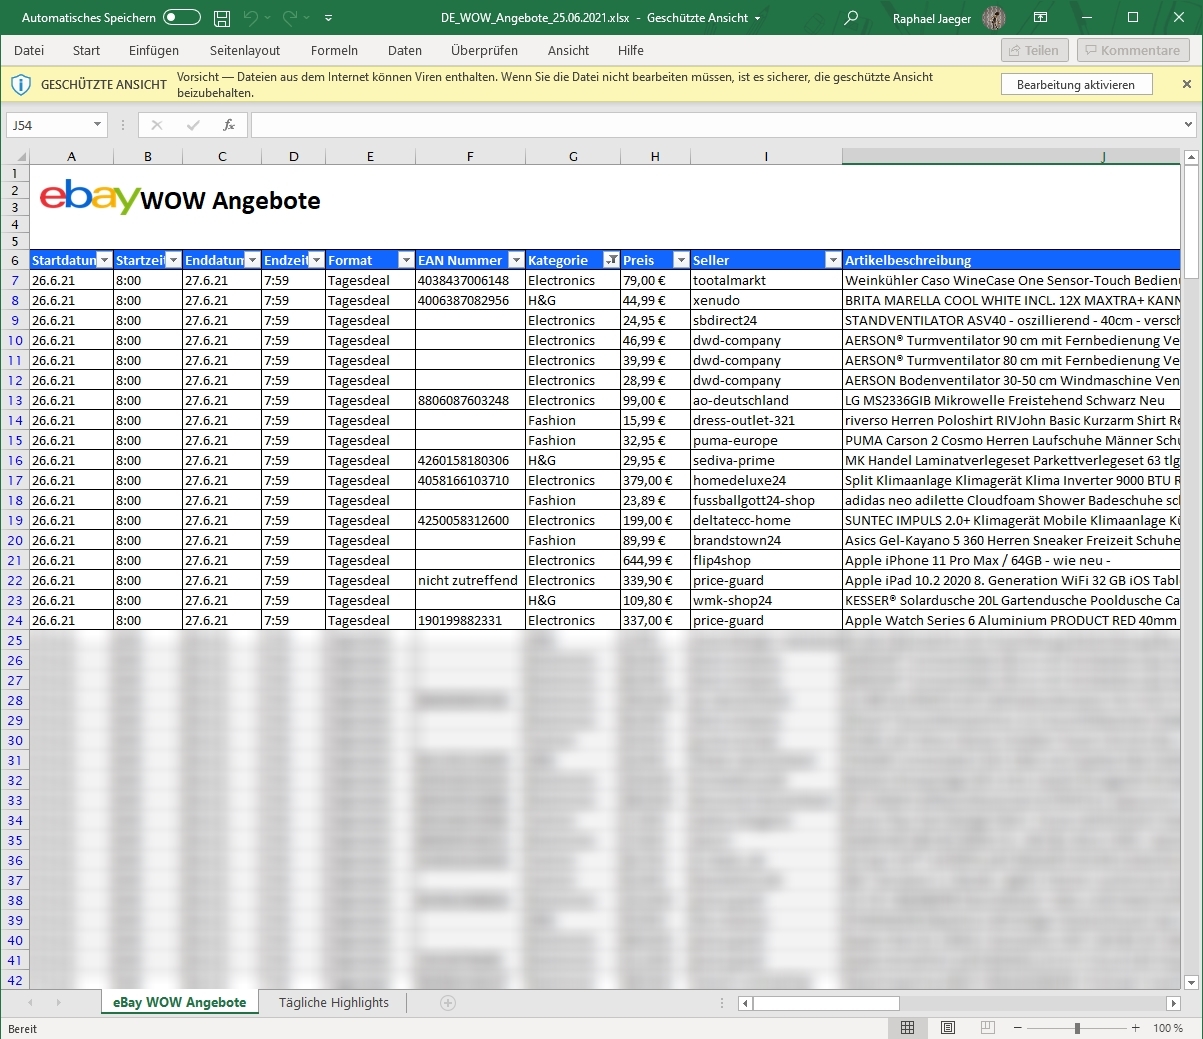The height and width of the screenshot is (1039, 1203).
Task: Add a new sheet with plus icon
Action: pos(448,1003)
